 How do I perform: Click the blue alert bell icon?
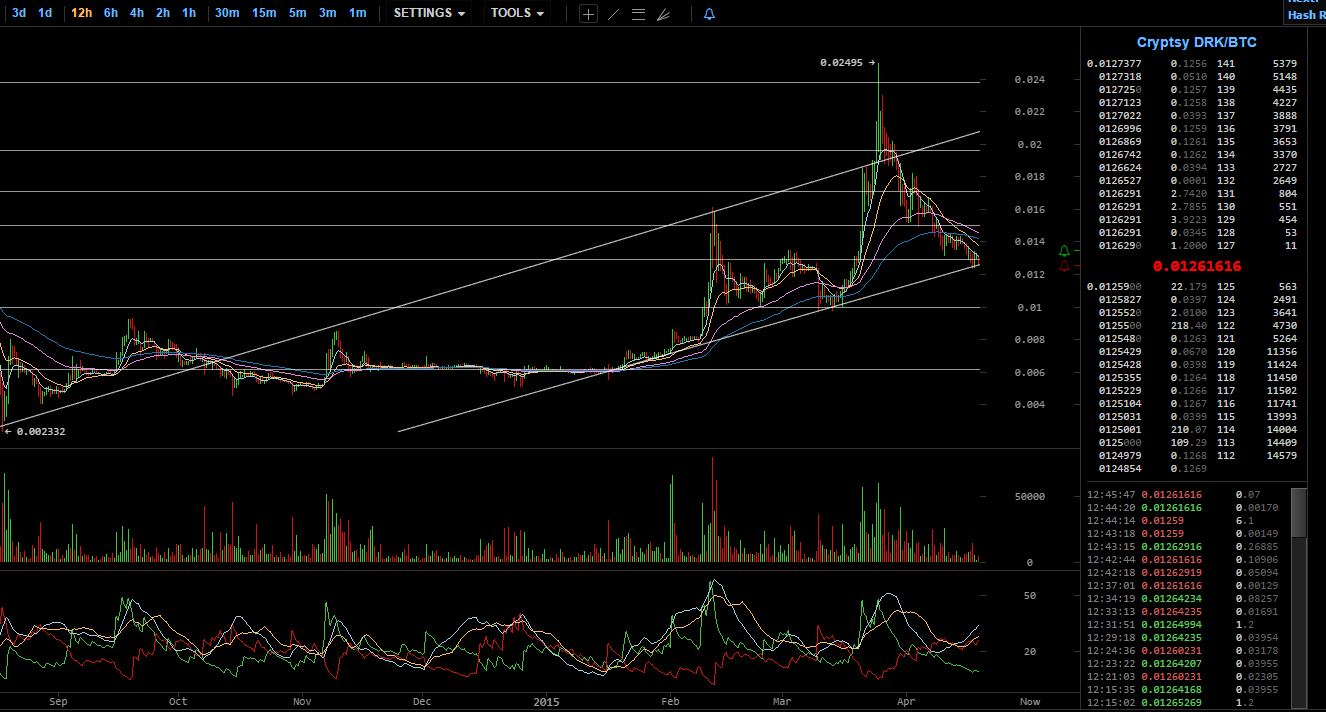709,14
